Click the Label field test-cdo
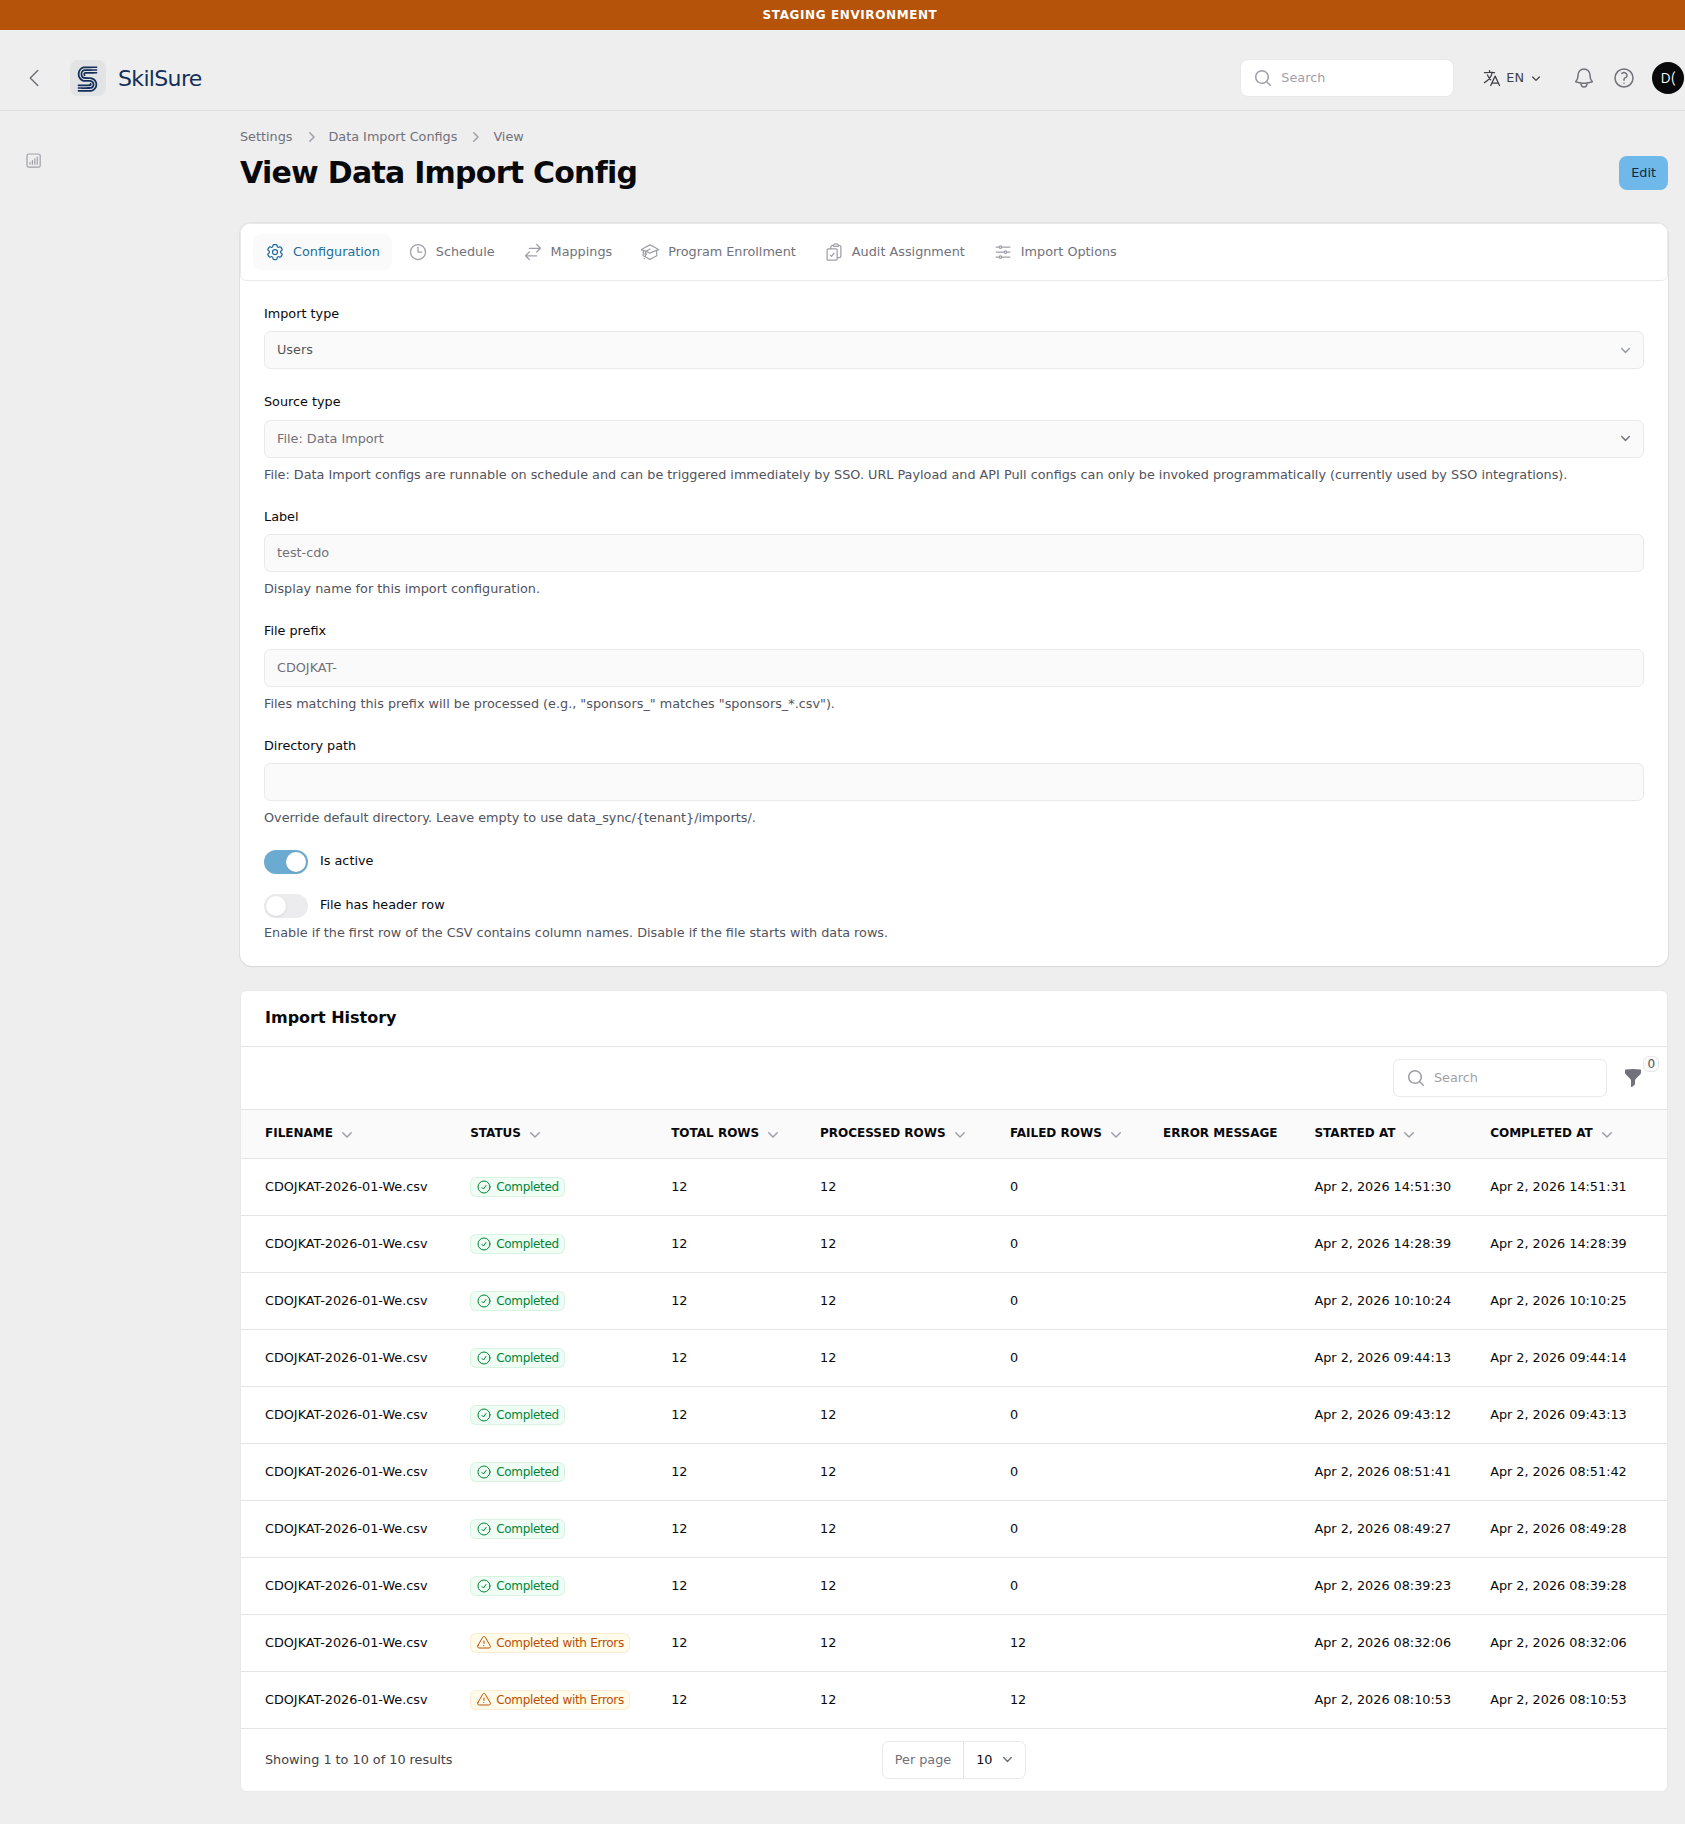The image size is (1685, 1824). [x=953, y=553]
